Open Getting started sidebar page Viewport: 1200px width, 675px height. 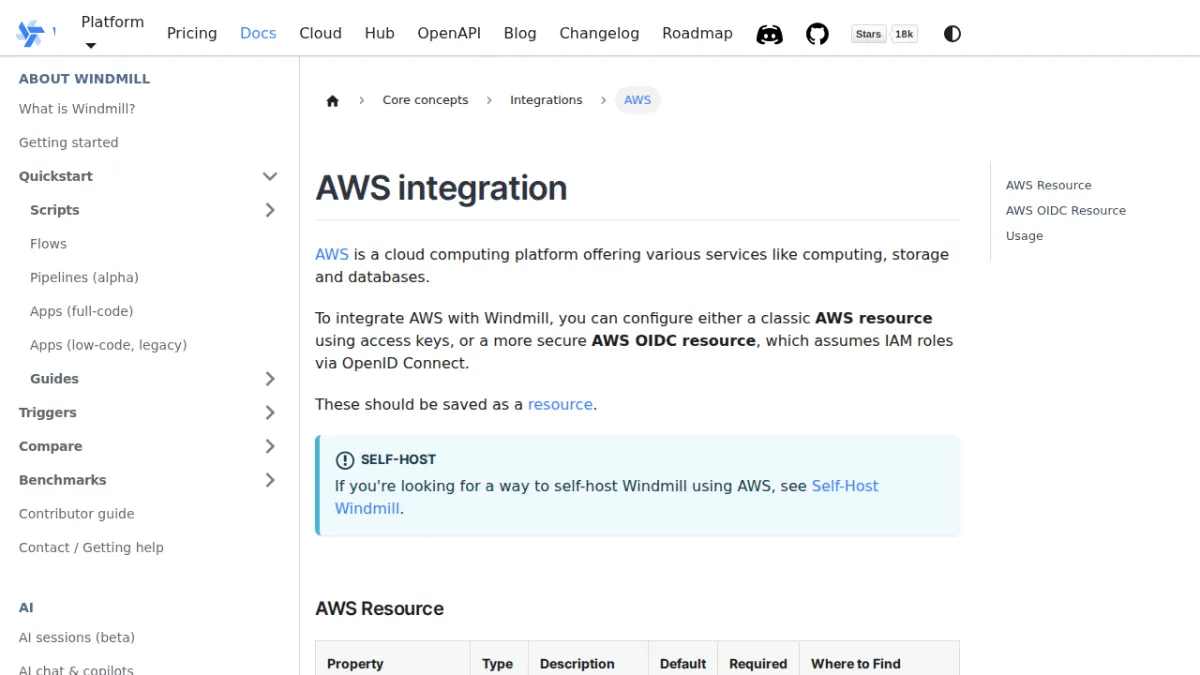pyautogui.click(x=69, y=143)
